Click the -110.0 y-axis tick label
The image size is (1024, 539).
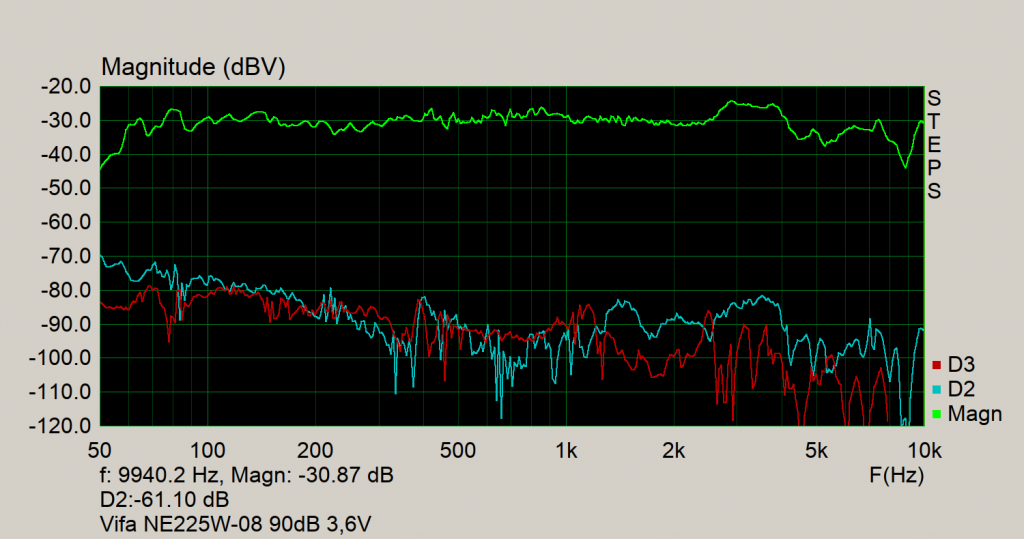click(x=60, y=392)
